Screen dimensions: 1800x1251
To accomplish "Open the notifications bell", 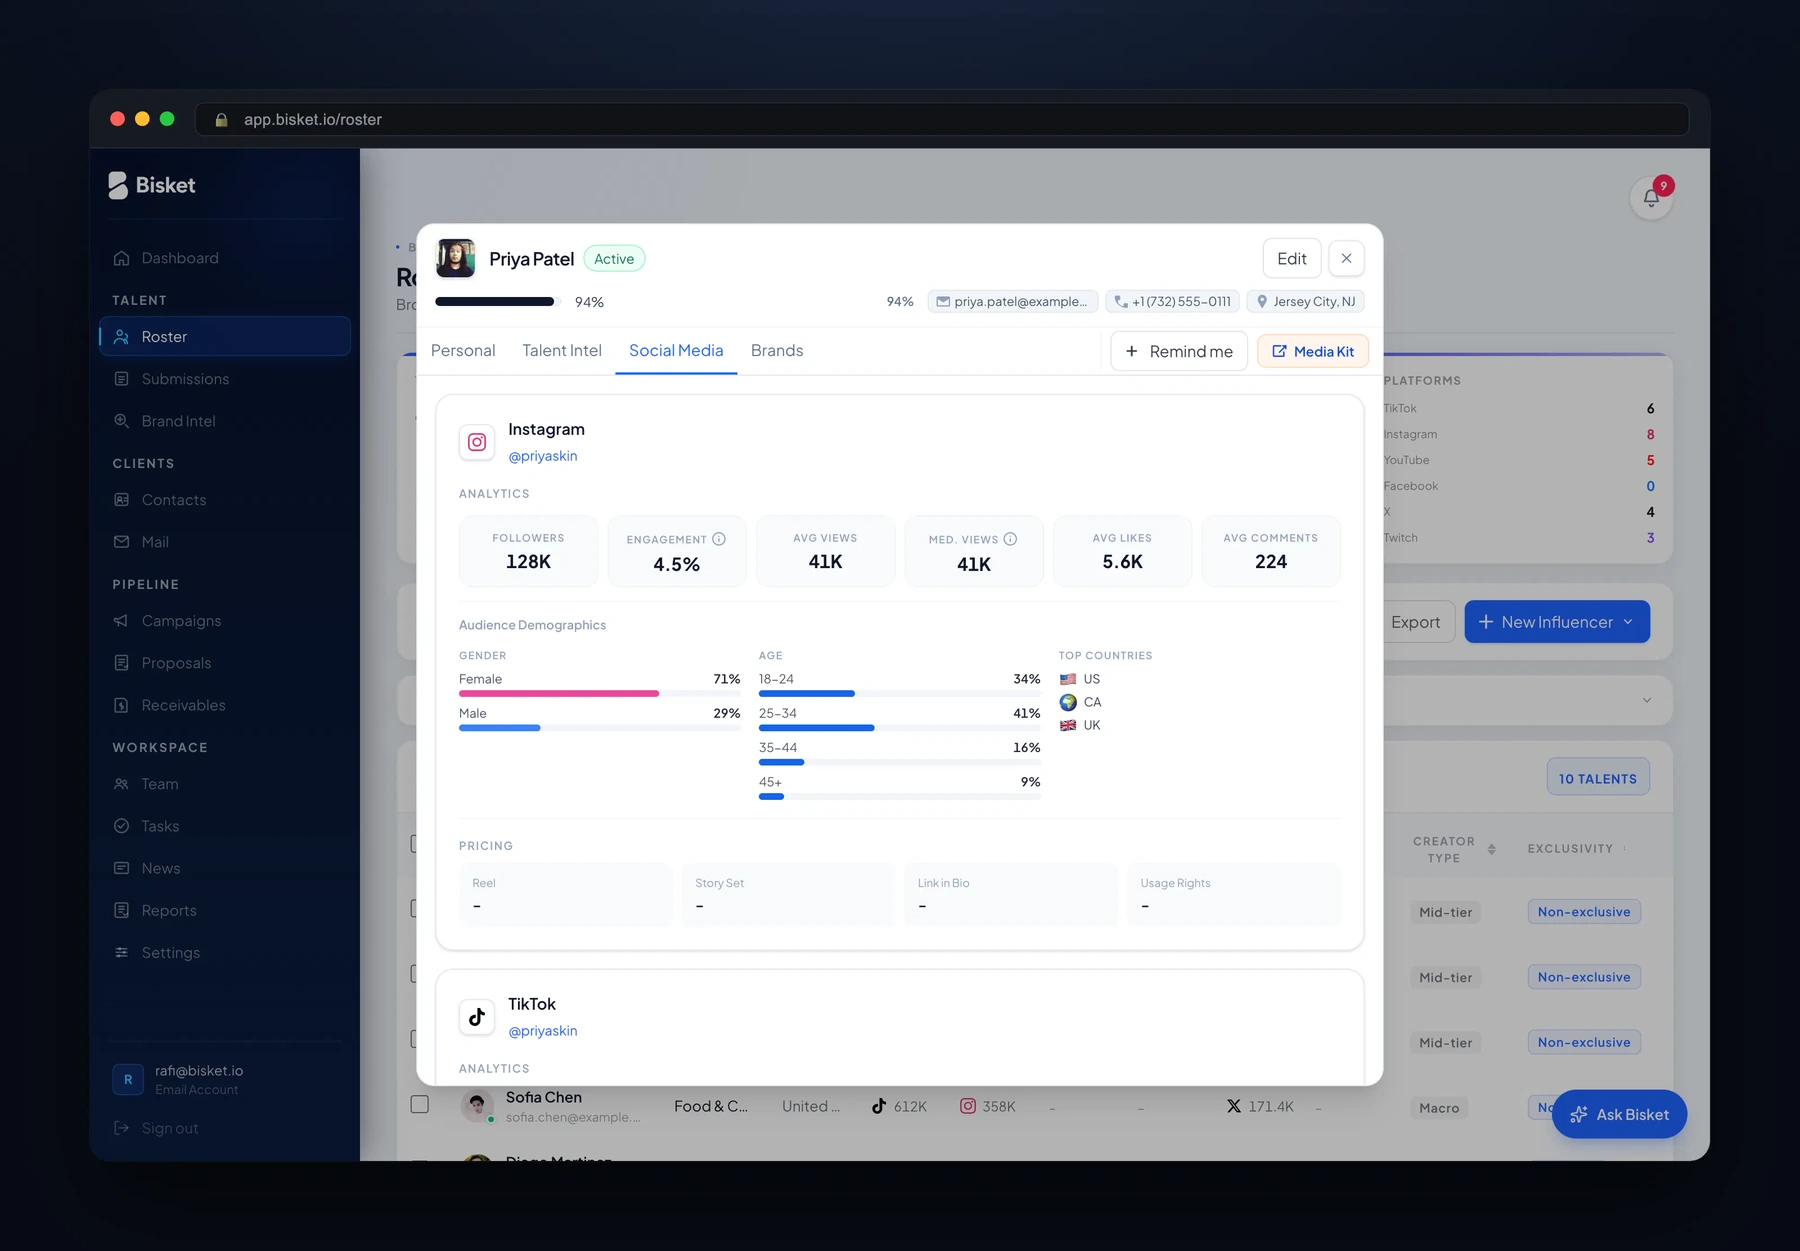I will click(1651, 197).
